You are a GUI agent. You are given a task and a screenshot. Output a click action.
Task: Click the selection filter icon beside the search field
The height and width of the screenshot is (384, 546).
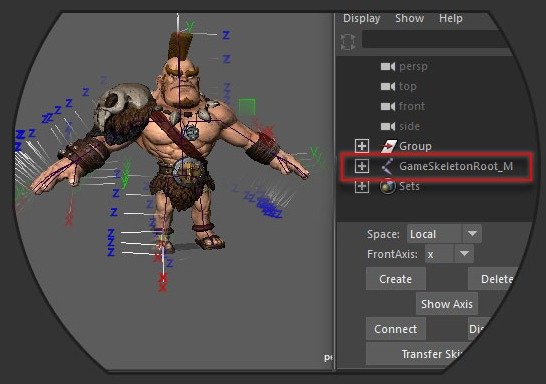[348, 42]
